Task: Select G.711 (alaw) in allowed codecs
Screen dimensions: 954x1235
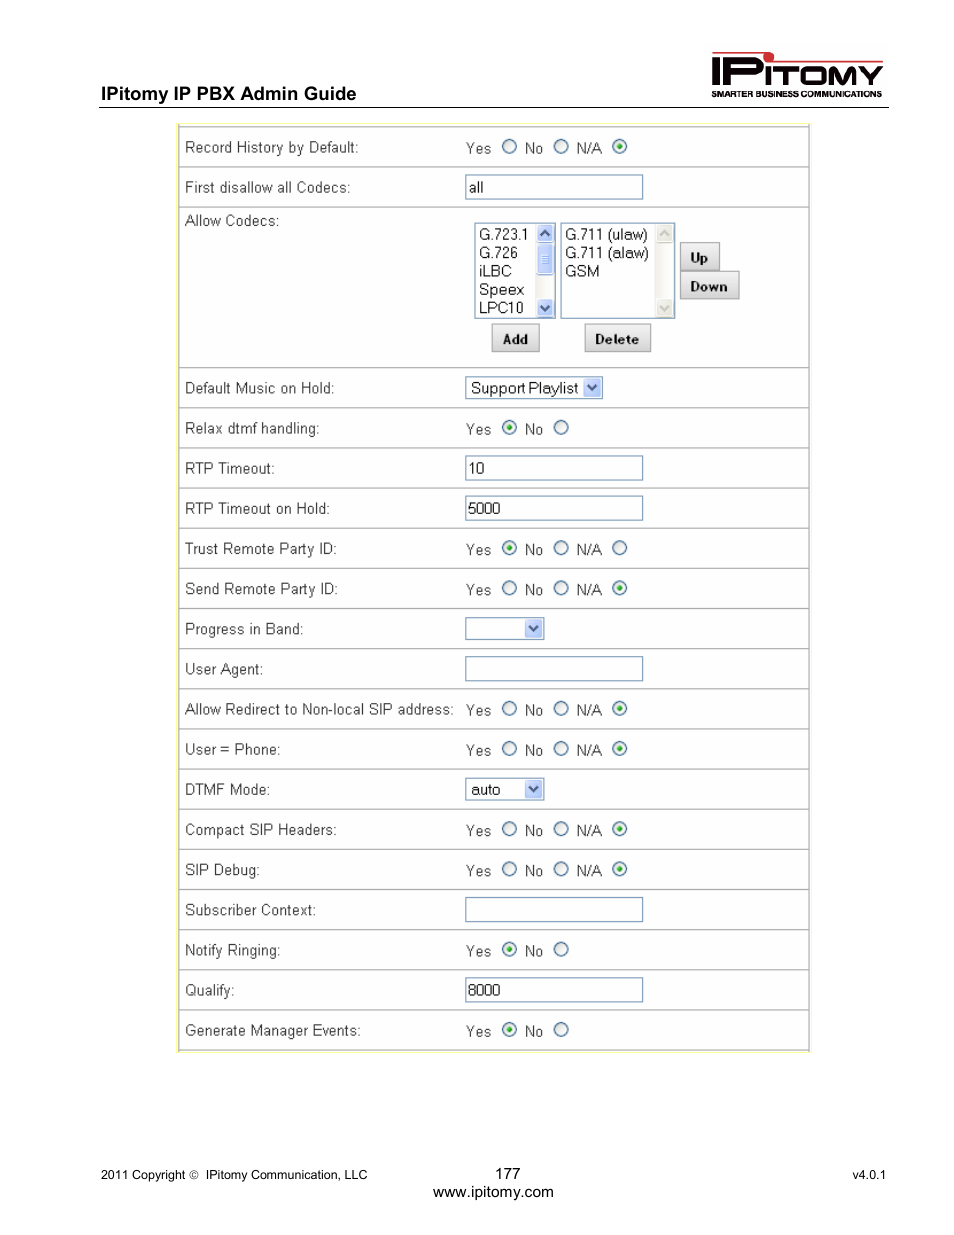Action: point(607,253)
